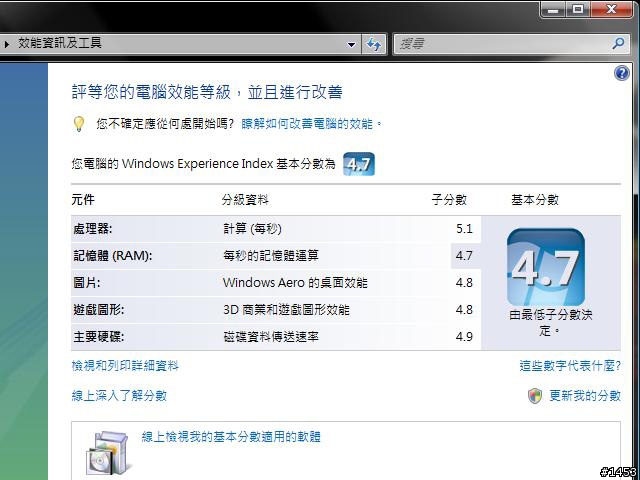Image resolution: width=640 pixels, height=480 pixels.
Task: Click Windows Aero 的桌面效能 description
Action: pos(295,282)
